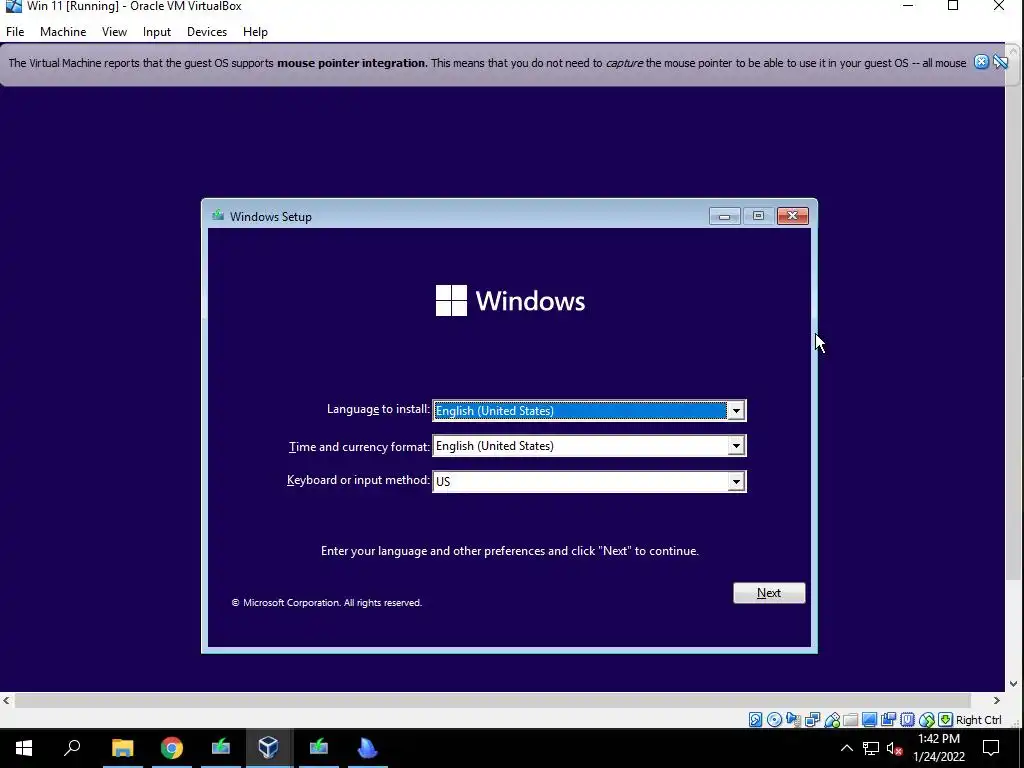Open the Devices menu
This screenshot has height=768, width=1024.
[x=207, y=31]
